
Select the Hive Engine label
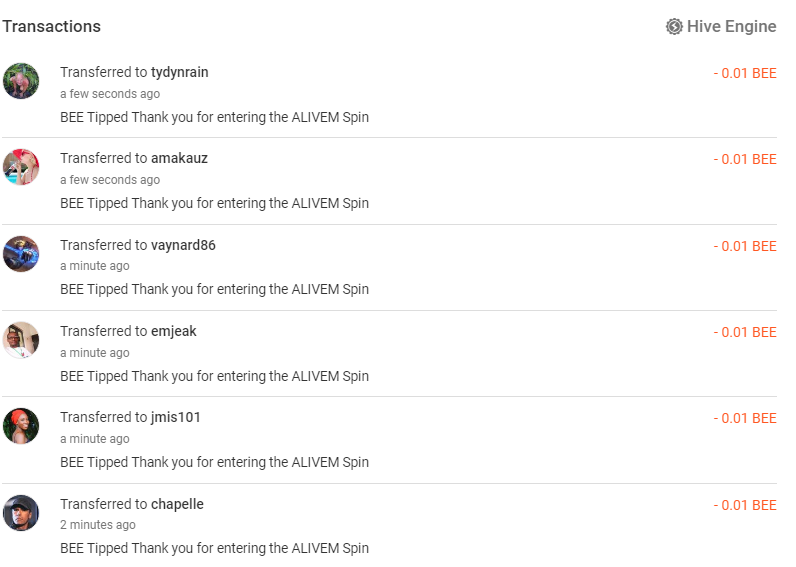pos(732,26)
